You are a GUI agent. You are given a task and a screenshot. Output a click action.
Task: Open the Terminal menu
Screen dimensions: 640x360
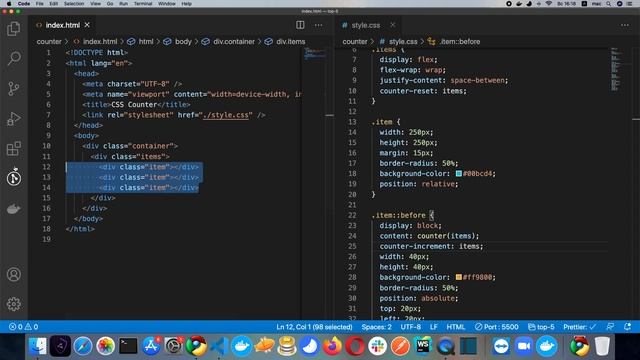click(143, 4)
